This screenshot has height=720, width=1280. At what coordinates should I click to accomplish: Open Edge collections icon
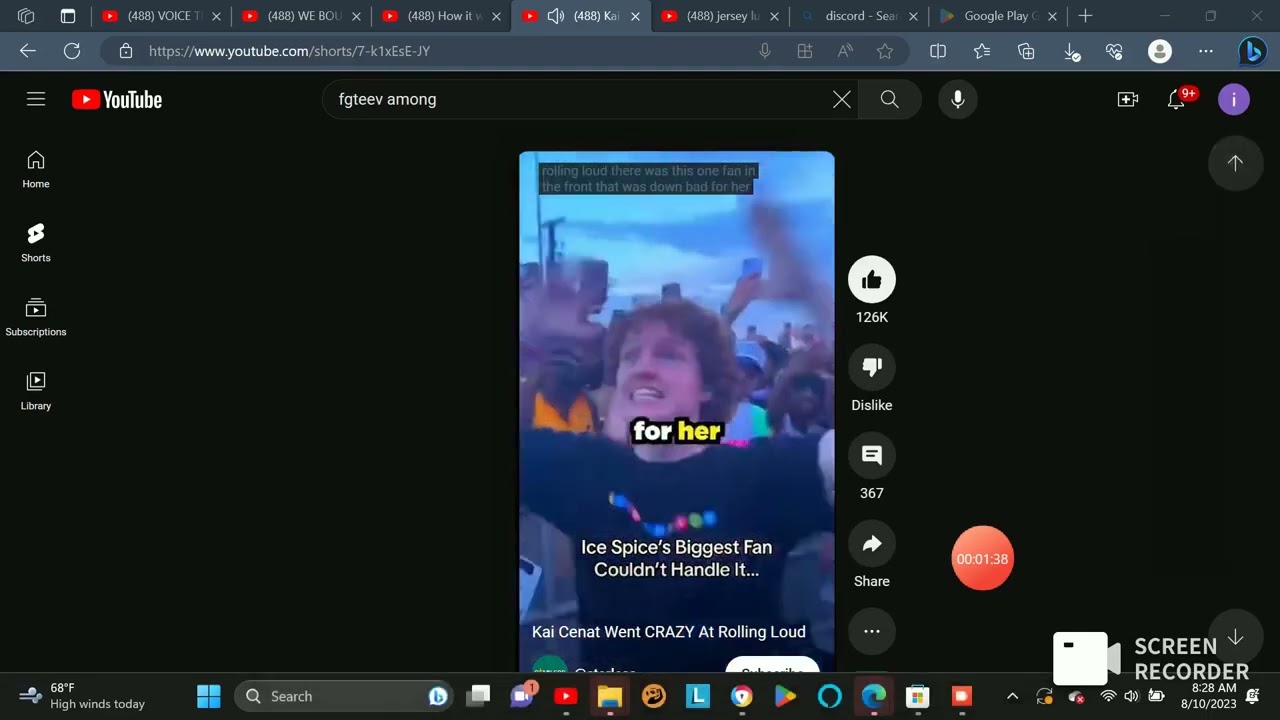pyautogui.click(x=1026, y=51)
